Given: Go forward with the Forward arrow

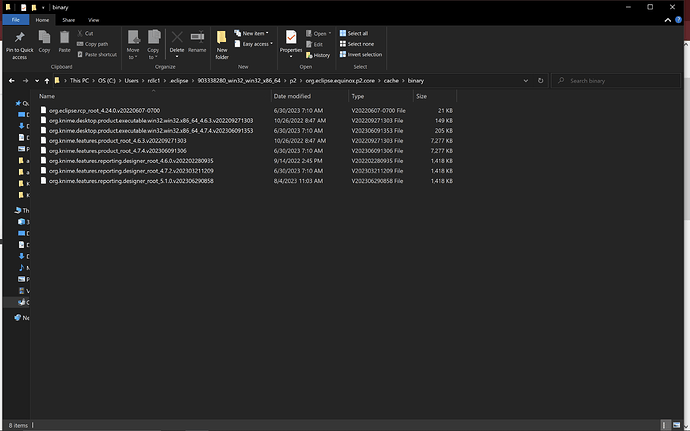Looking at the screenshot, I should click(x=25, y=81).
